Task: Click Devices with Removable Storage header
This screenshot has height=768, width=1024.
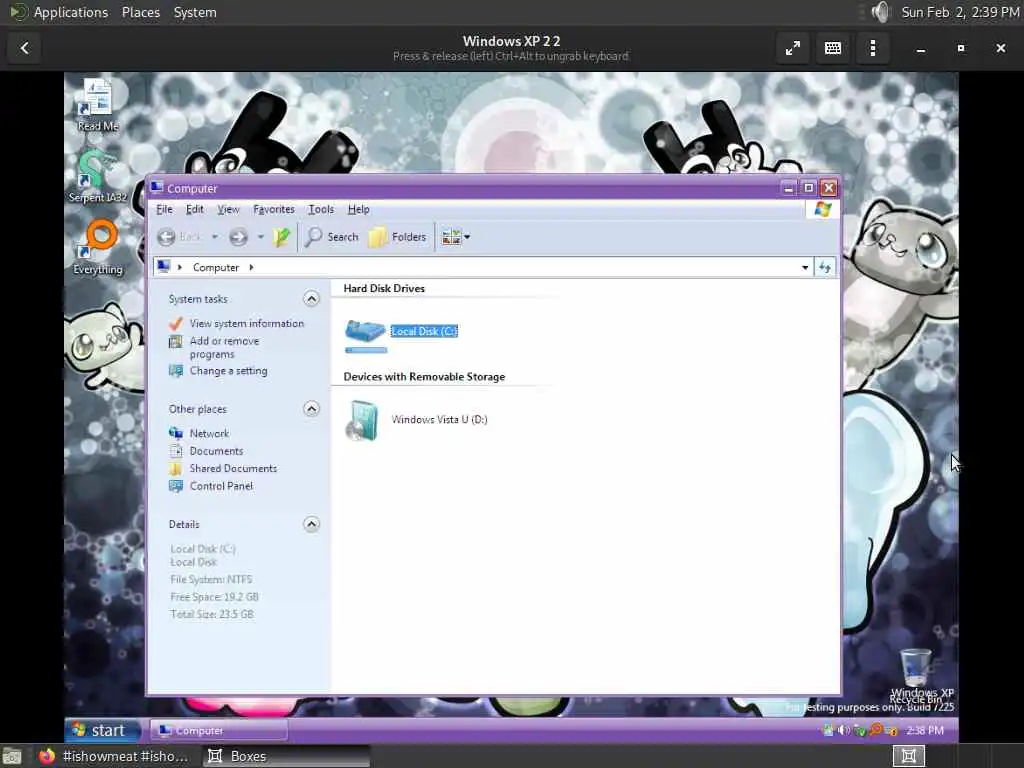Action: [x=424, y=377]
